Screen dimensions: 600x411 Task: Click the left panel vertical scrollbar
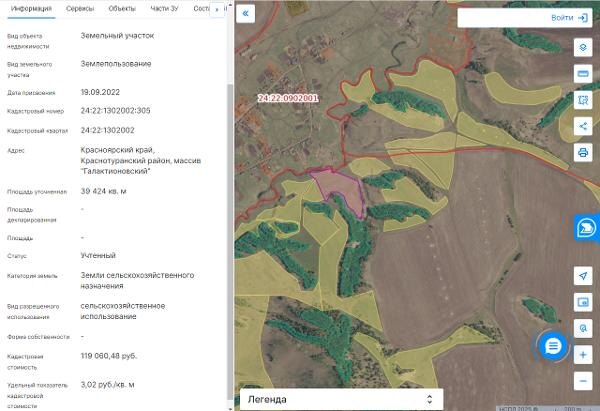230,241
